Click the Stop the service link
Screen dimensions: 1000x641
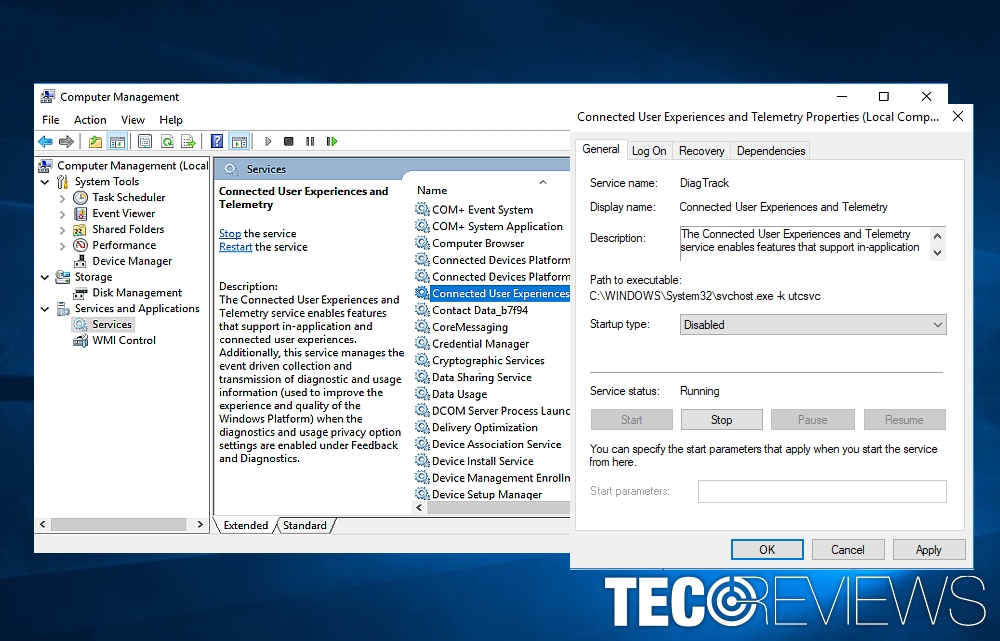click(x=230, y=233)
